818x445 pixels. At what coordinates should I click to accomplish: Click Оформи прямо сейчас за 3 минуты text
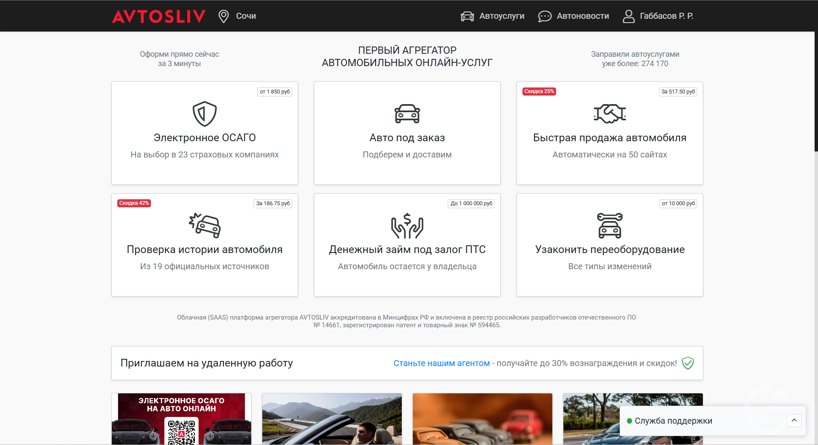click(179, 58)
